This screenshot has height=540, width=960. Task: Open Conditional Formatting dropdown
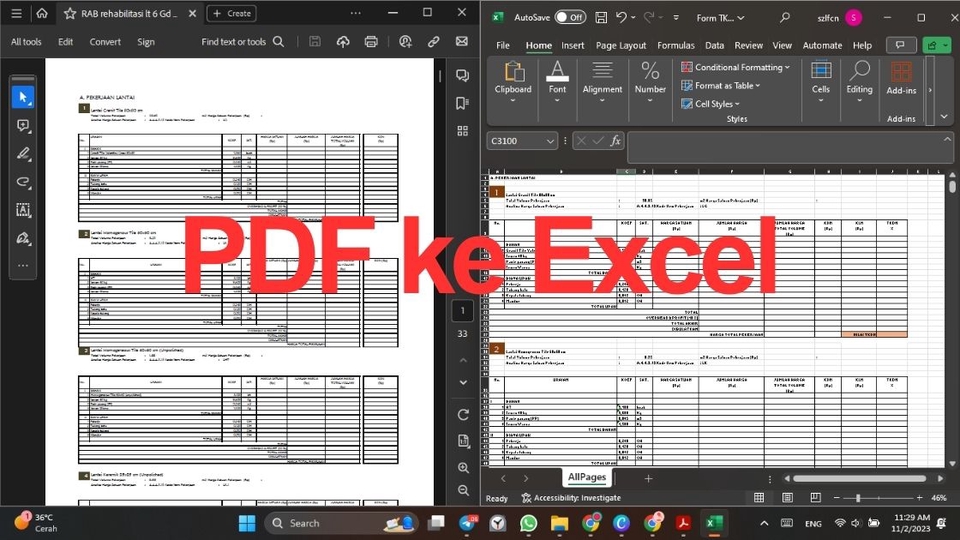(x=736, y=67)
